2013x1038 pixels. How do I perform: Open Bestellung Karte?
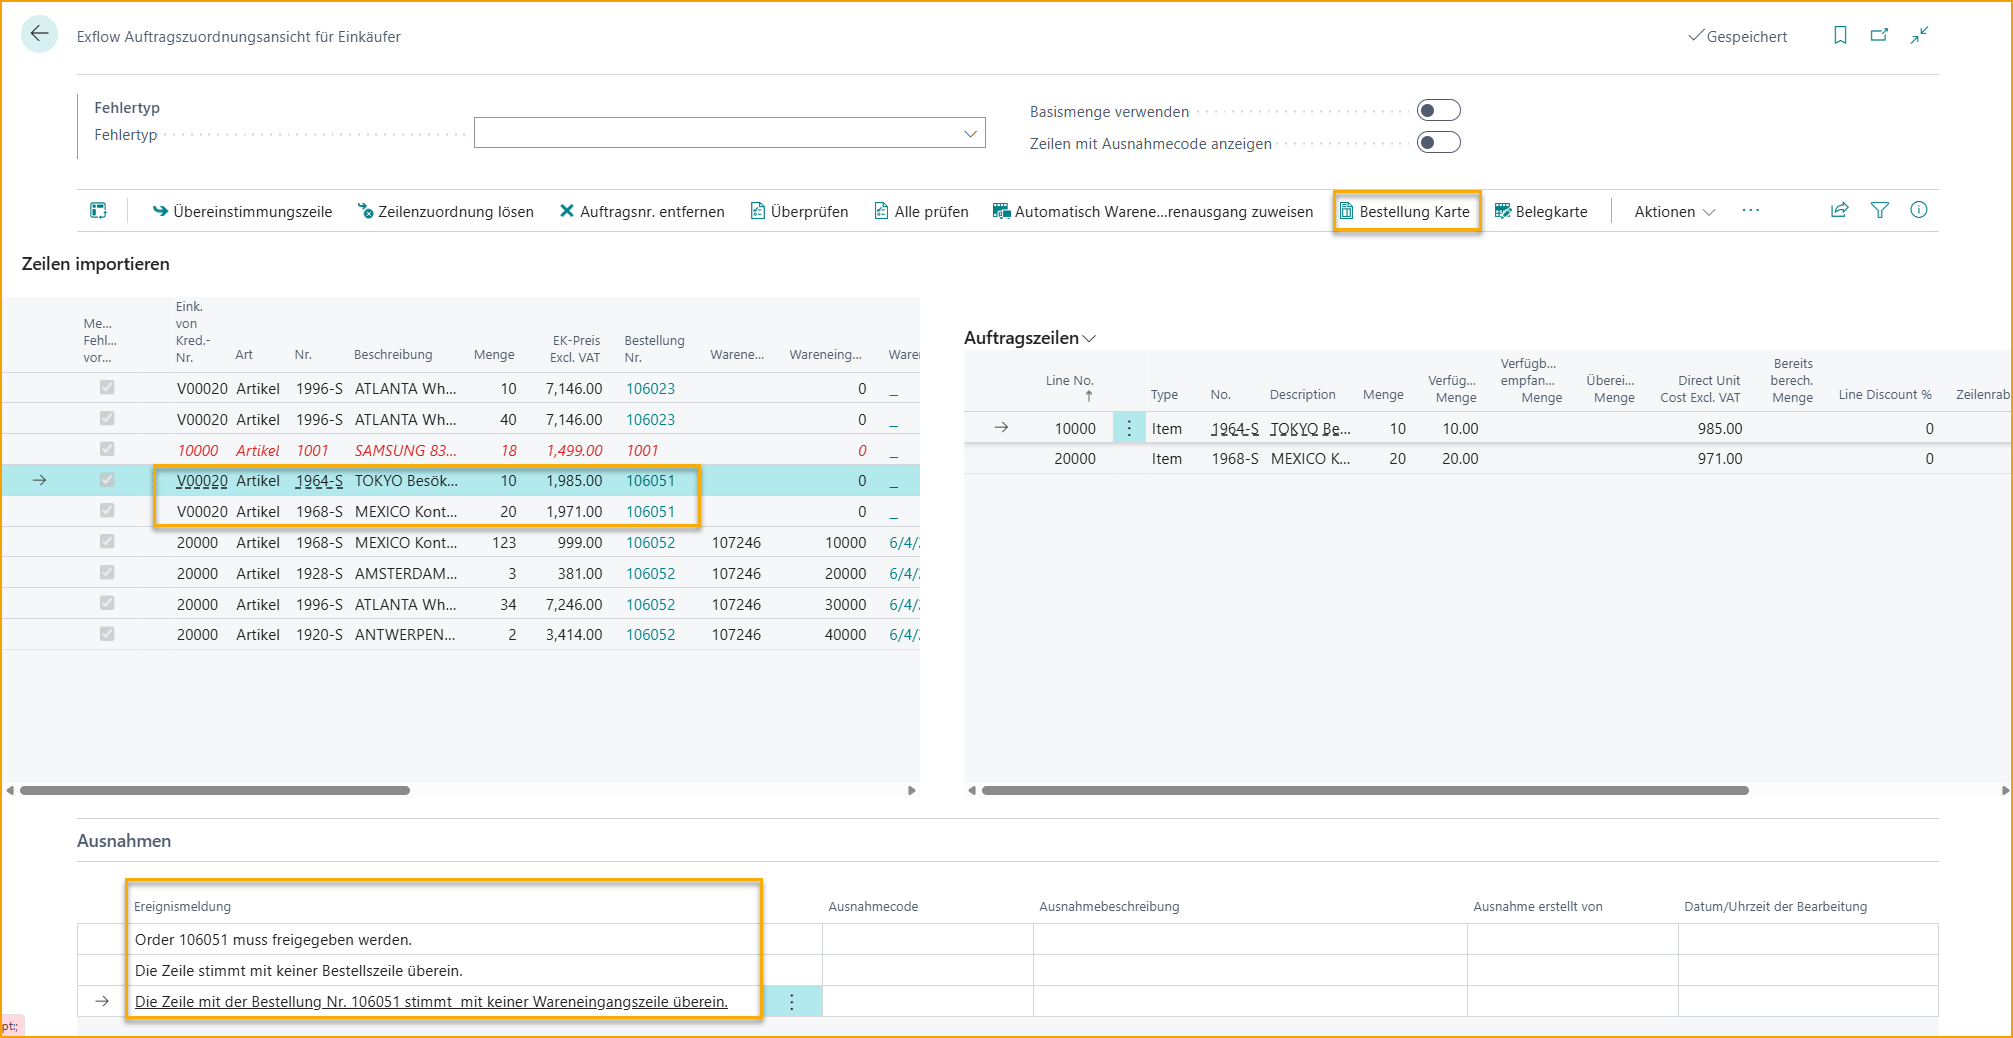(1405, 211)
